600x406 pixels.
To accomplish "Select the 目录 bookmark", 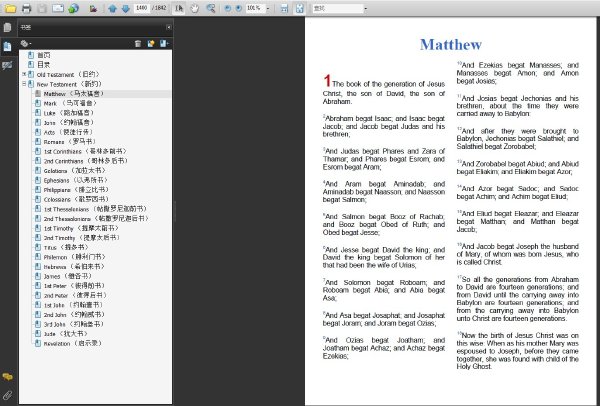I will point(43,65).
